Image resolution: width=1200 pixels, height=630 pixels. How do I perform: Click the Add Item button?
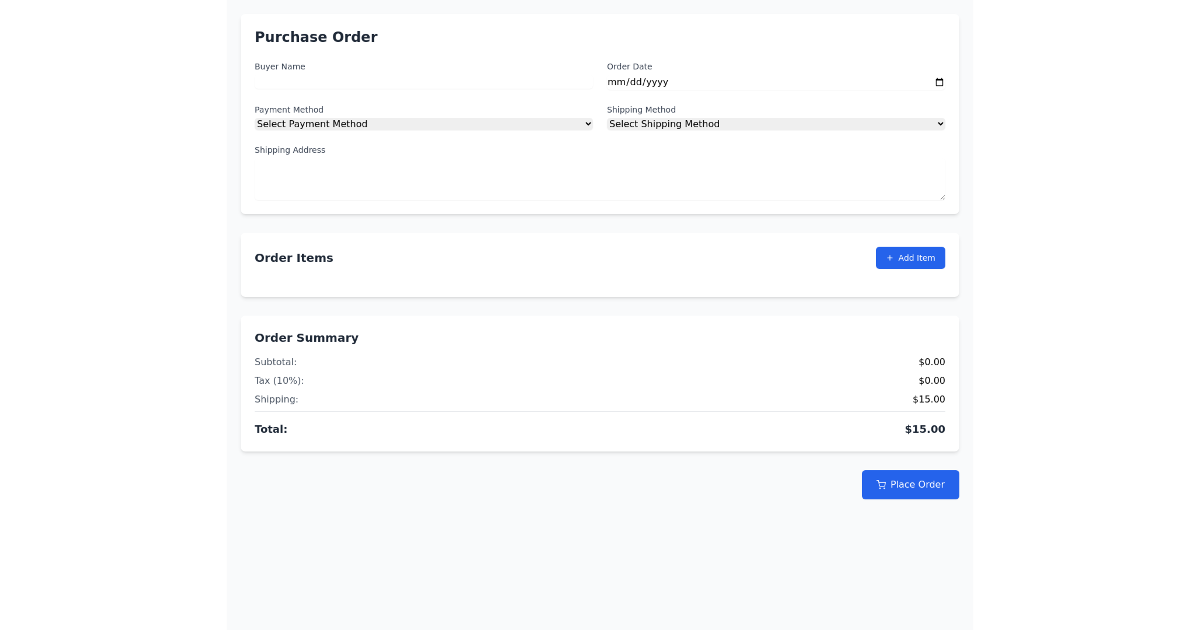pos(910,258)
